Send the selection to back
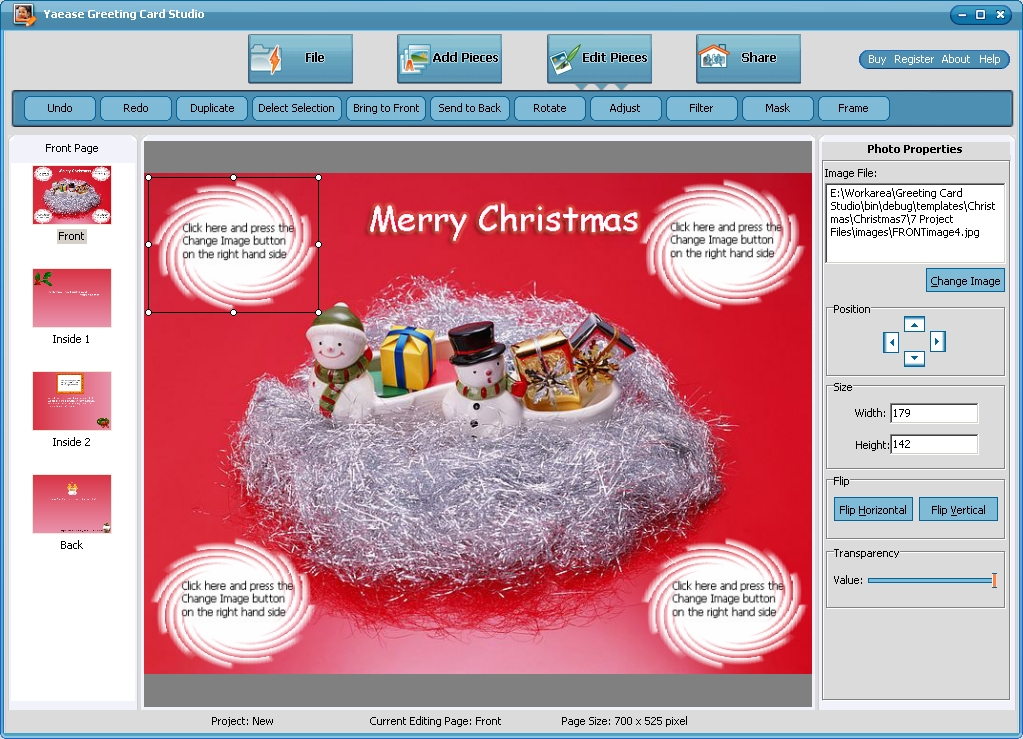1023x739 pixels. click(x=470, y=108)
